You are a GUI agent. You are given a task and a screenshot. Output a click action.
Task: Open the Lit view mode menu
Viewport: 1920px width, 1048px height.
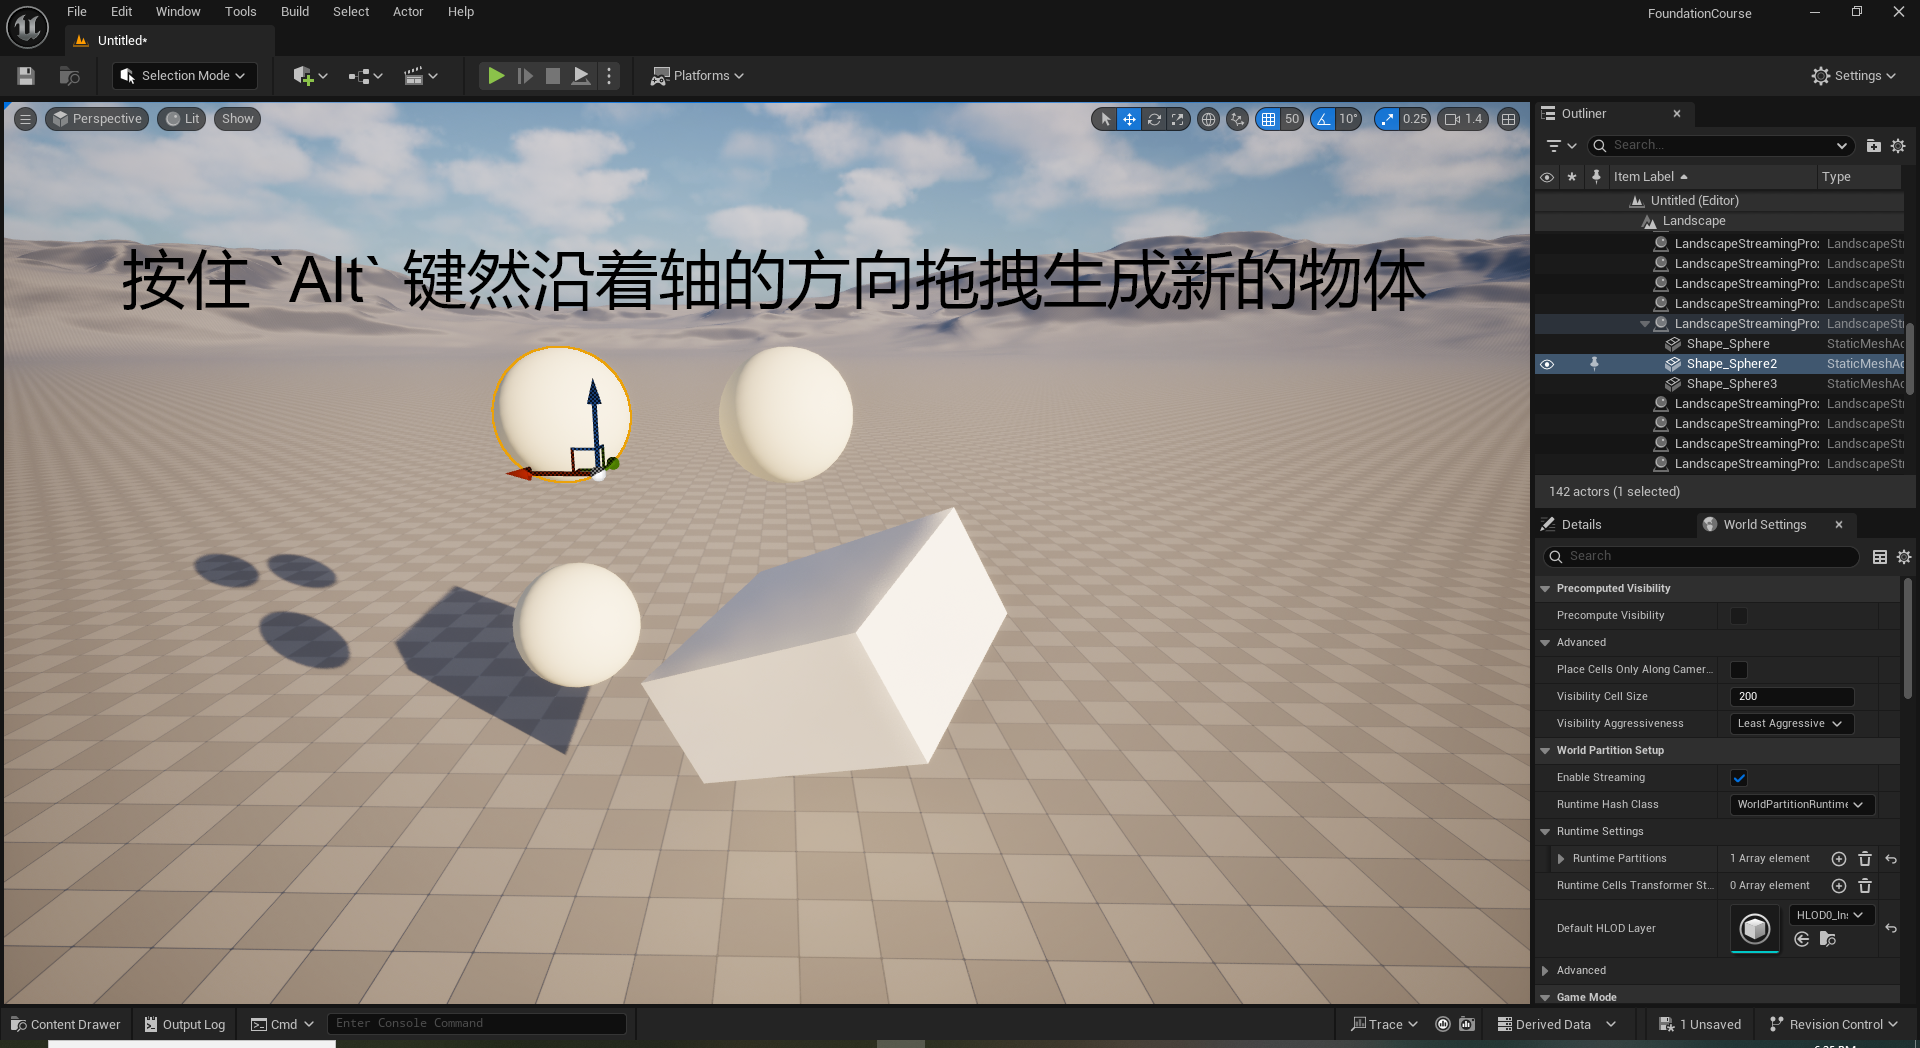point(182,119)
